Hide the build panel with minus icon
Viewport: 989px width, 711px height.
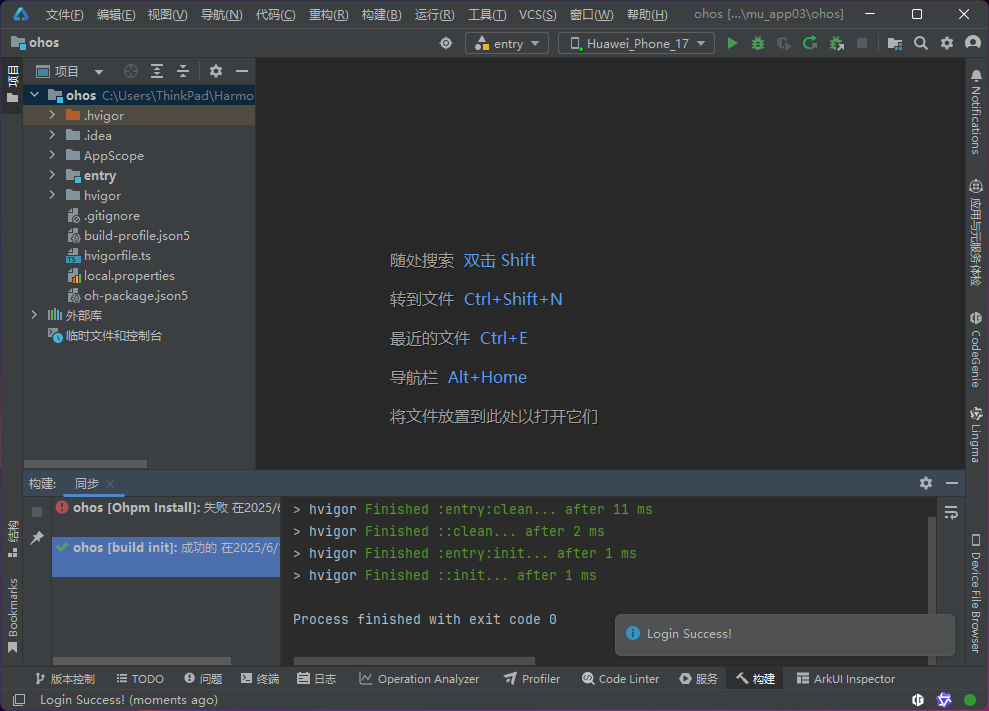[952, 483]
